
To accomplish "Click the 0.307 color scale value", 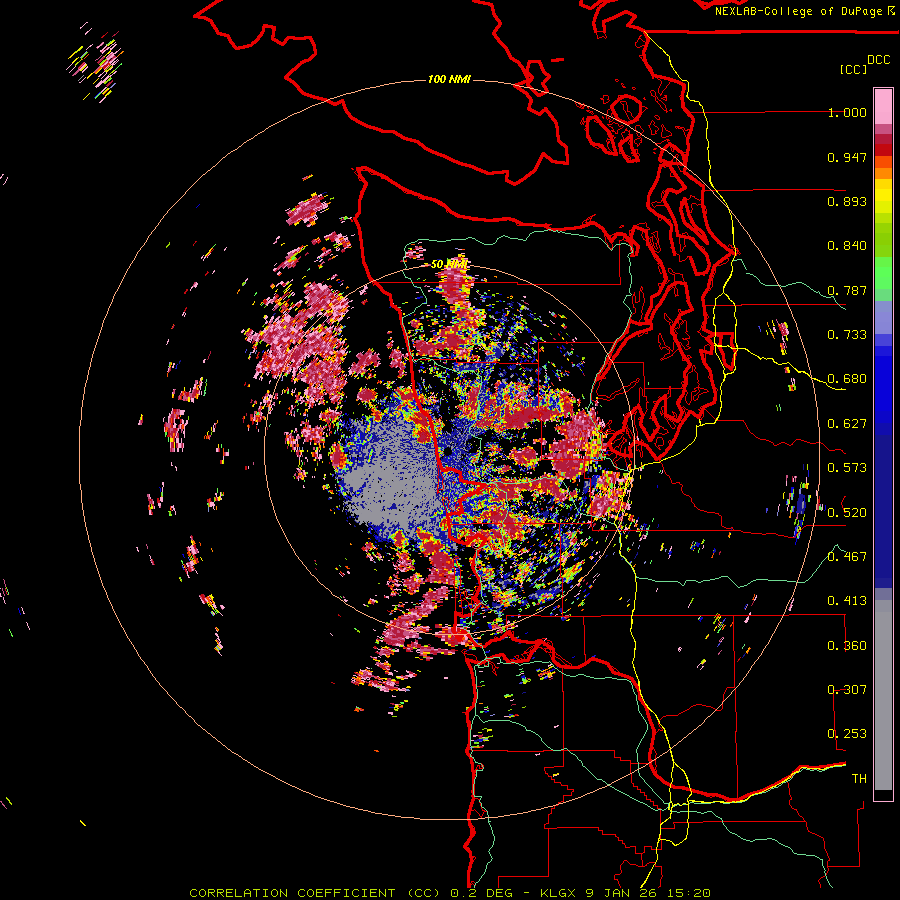I will tap(847, 689).
